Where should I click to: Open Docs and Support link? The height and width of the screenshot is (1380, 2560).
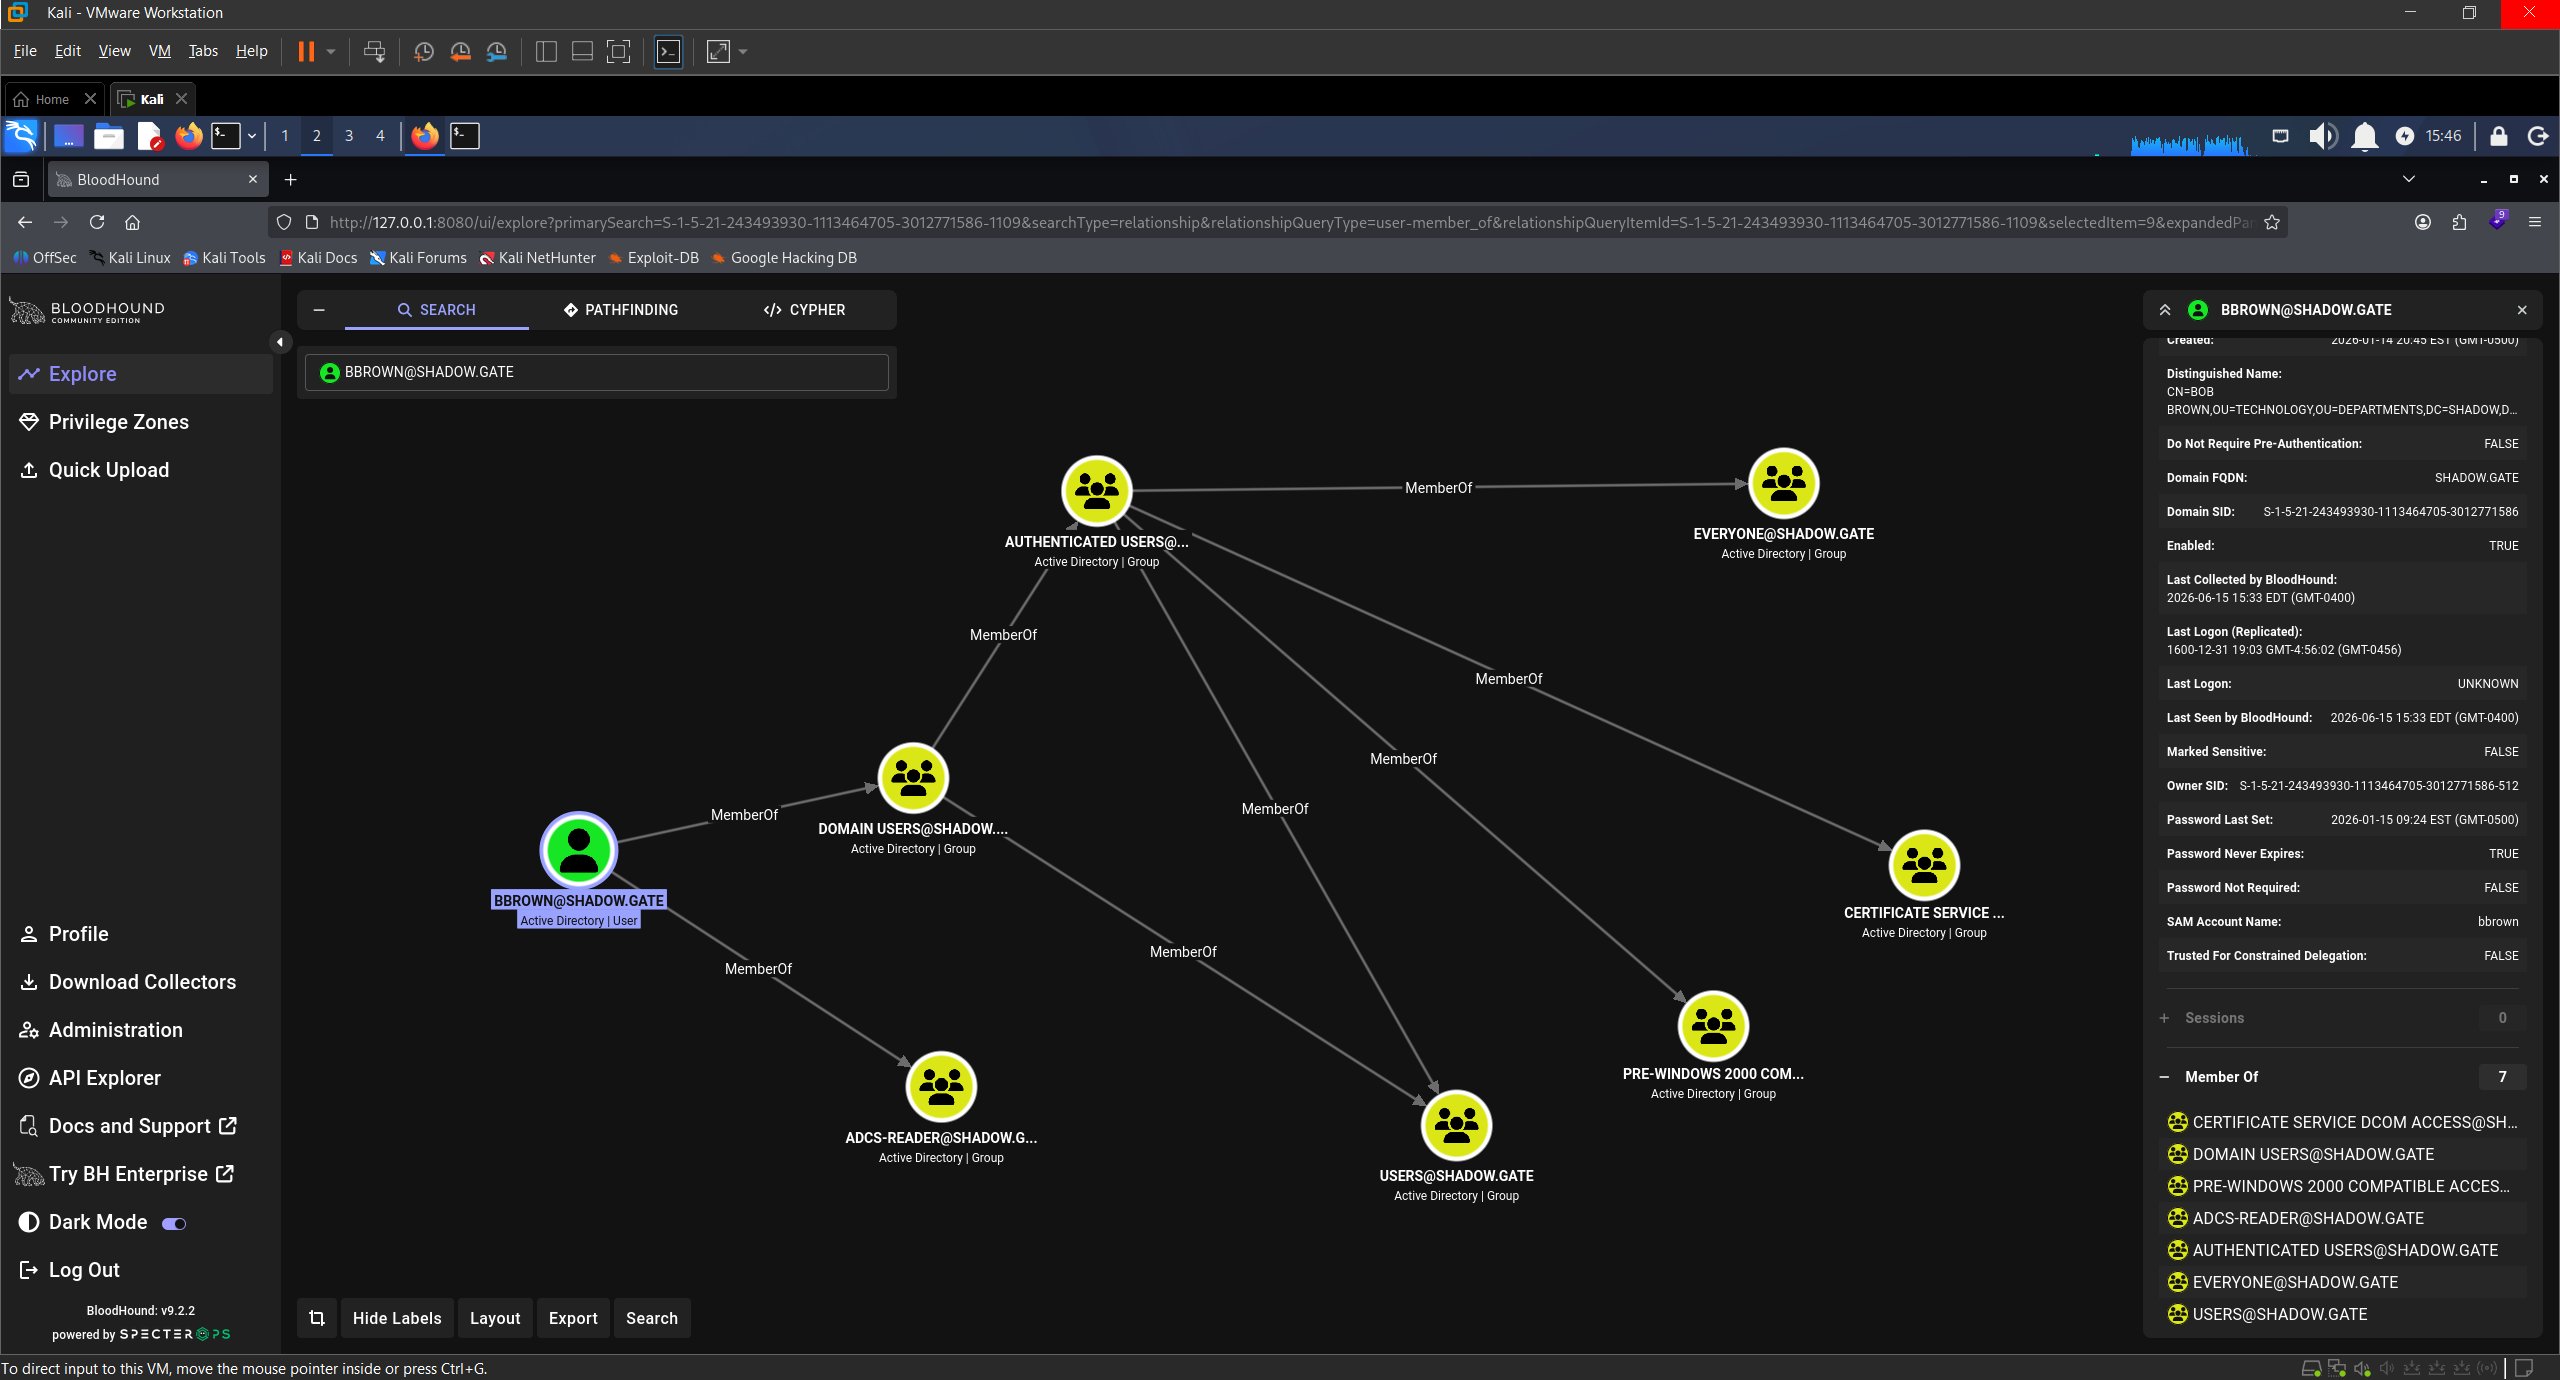tap(141, 1126)
